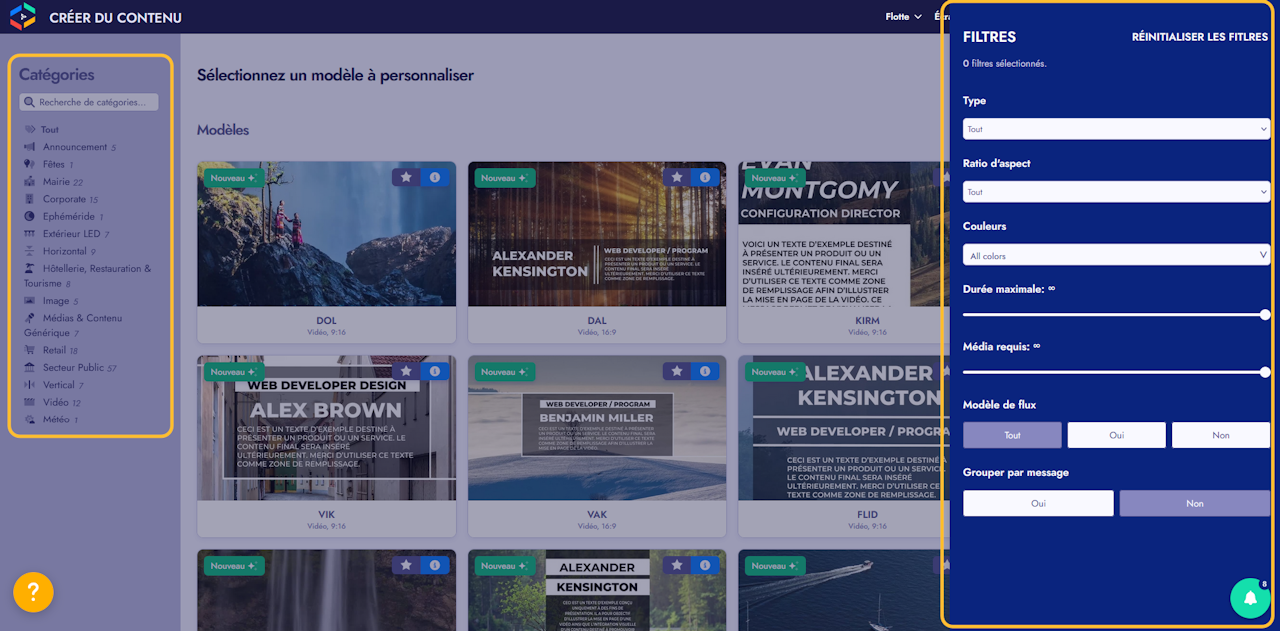Click the Fêtes category balloon icon

29,164
